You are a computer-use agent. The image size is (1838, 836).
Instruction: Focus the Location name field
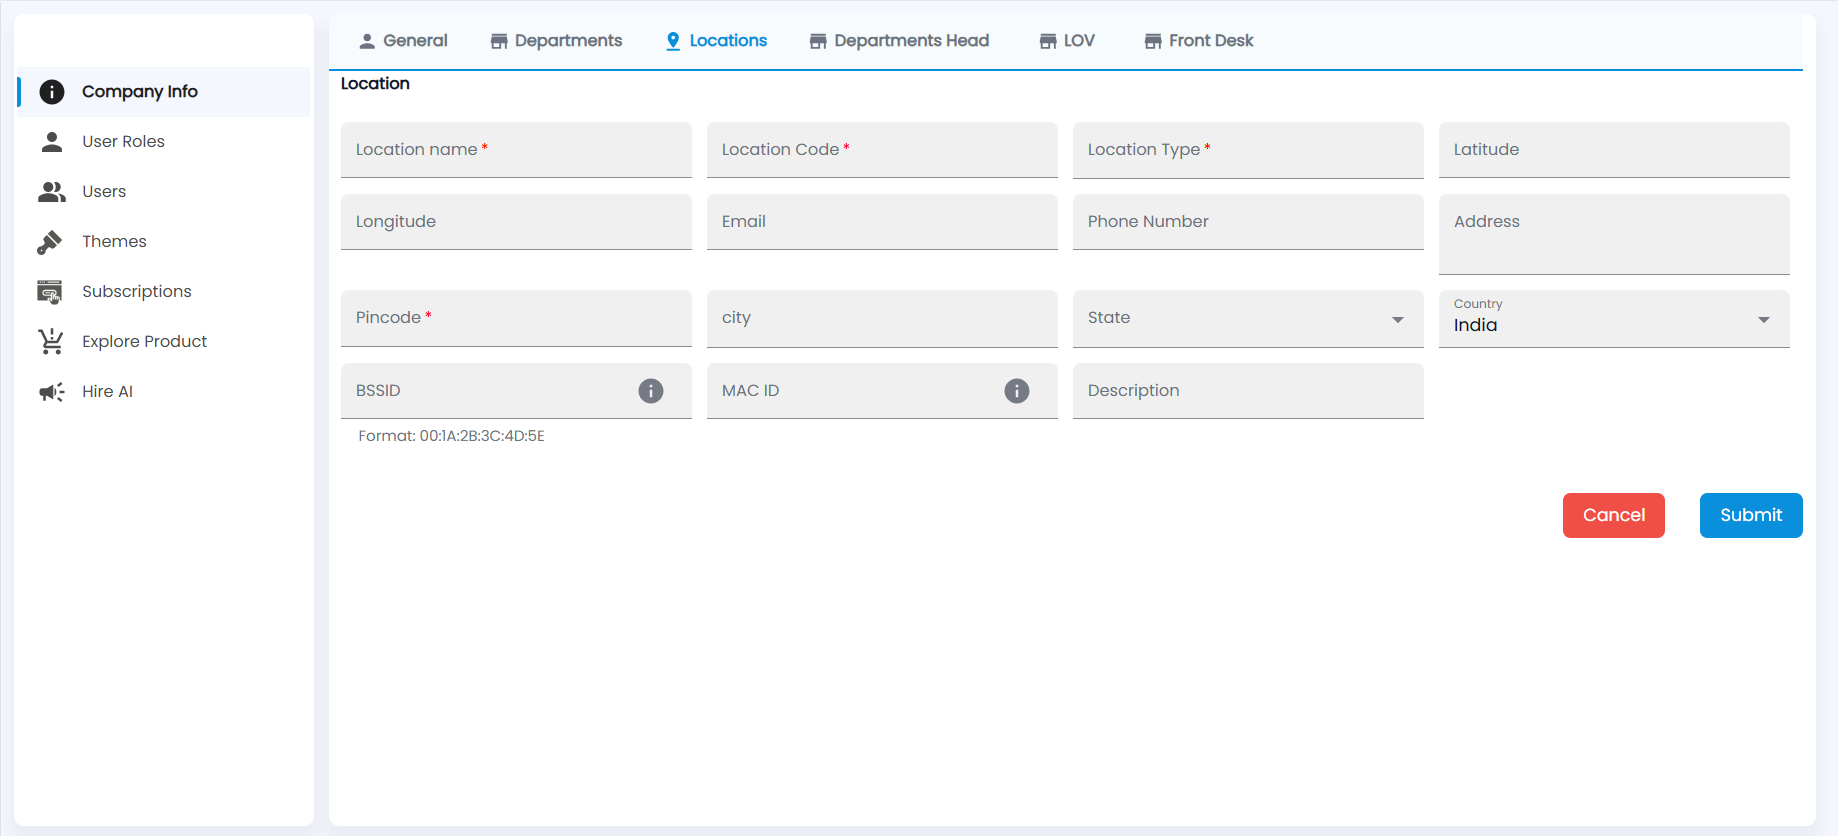point(516,150)
